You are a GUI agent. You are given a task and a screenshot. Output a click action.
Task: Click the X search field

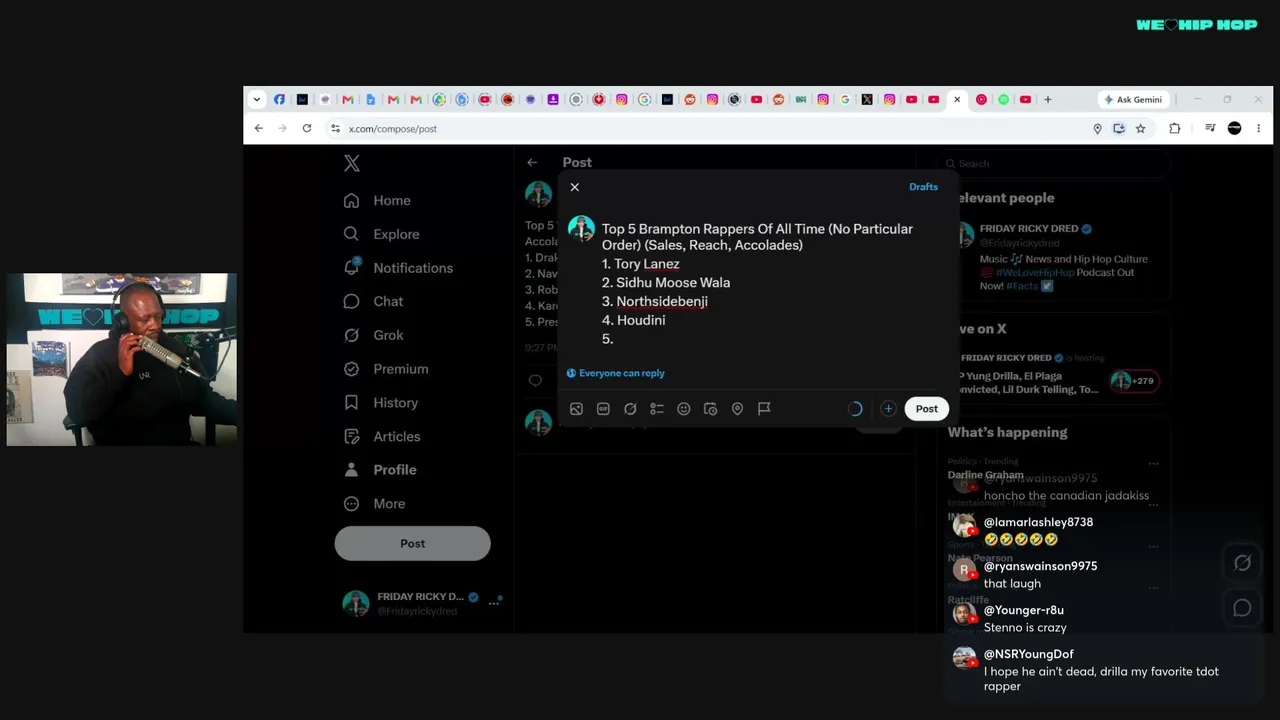pyautogui.click(x=1058, y=164)
